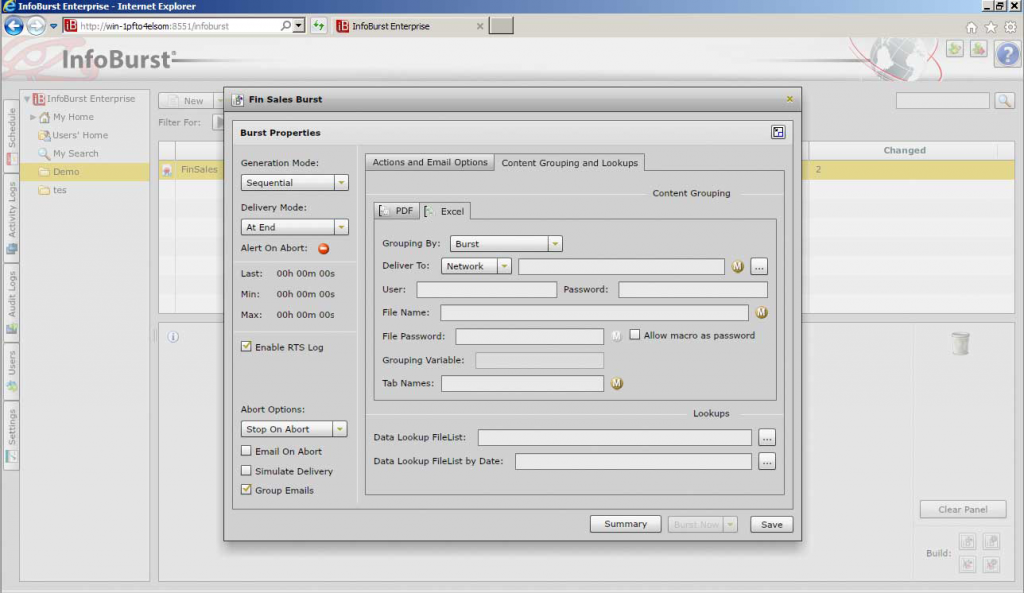Open the InfoBurst help icon

pyautogui.click(x=1008, y=54)
